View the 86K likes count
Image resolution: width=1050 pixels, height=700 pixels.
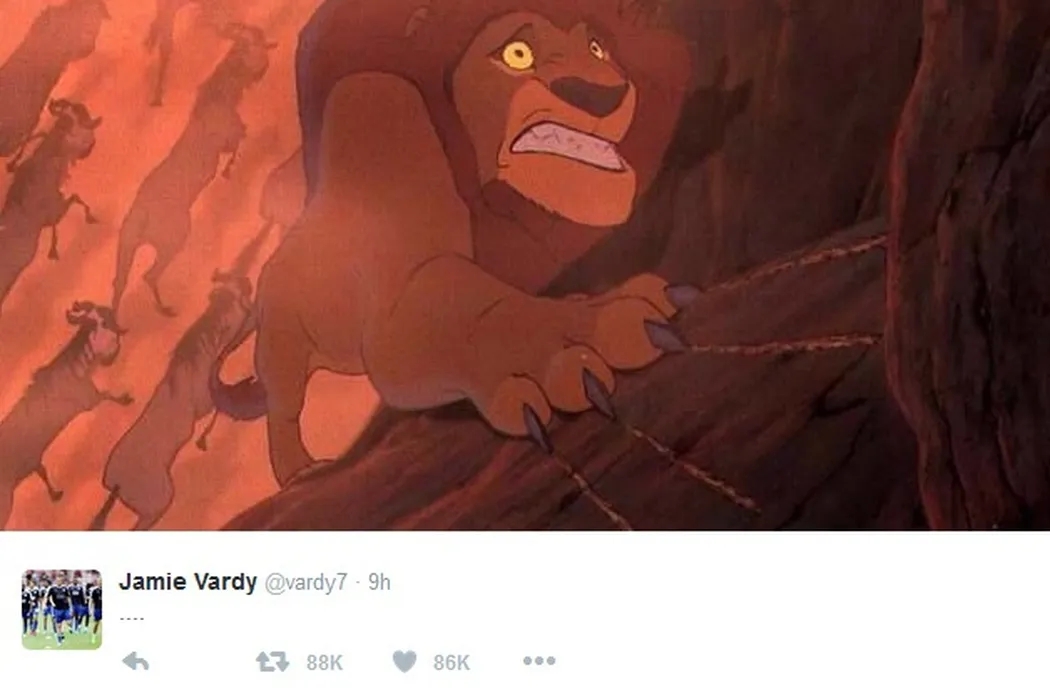point(451,662)
